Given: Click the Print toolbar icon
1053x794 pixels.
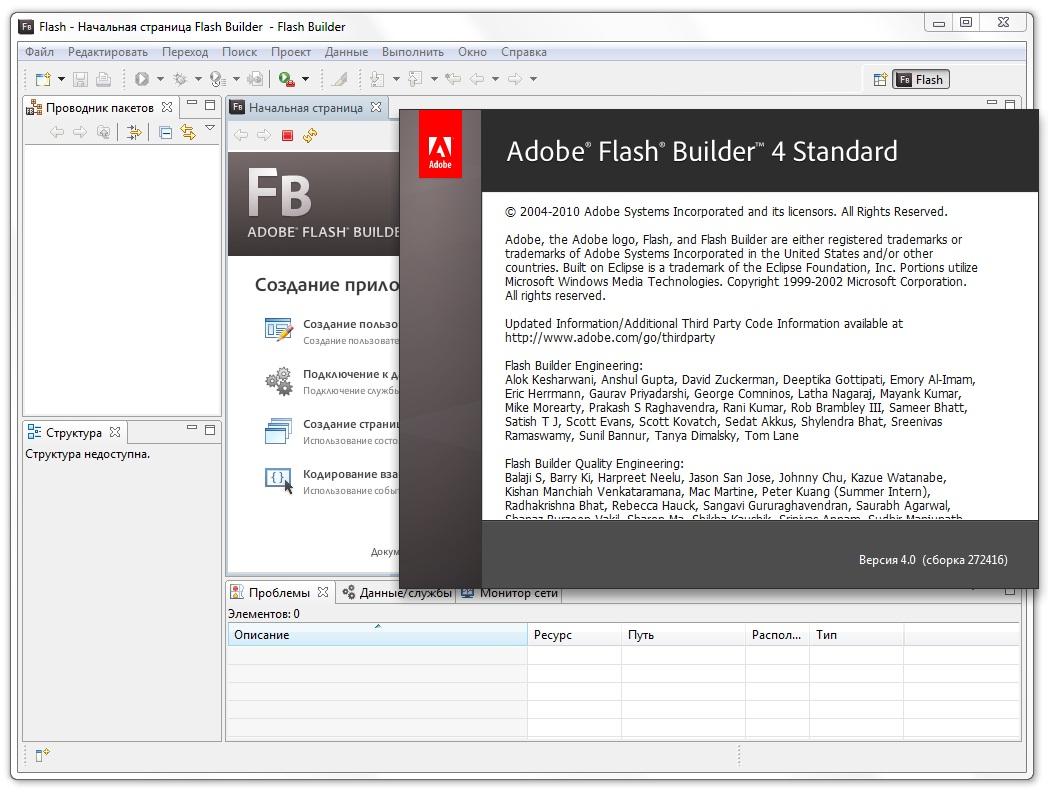Looking at the screenshot, I should [x=103, y=79].
